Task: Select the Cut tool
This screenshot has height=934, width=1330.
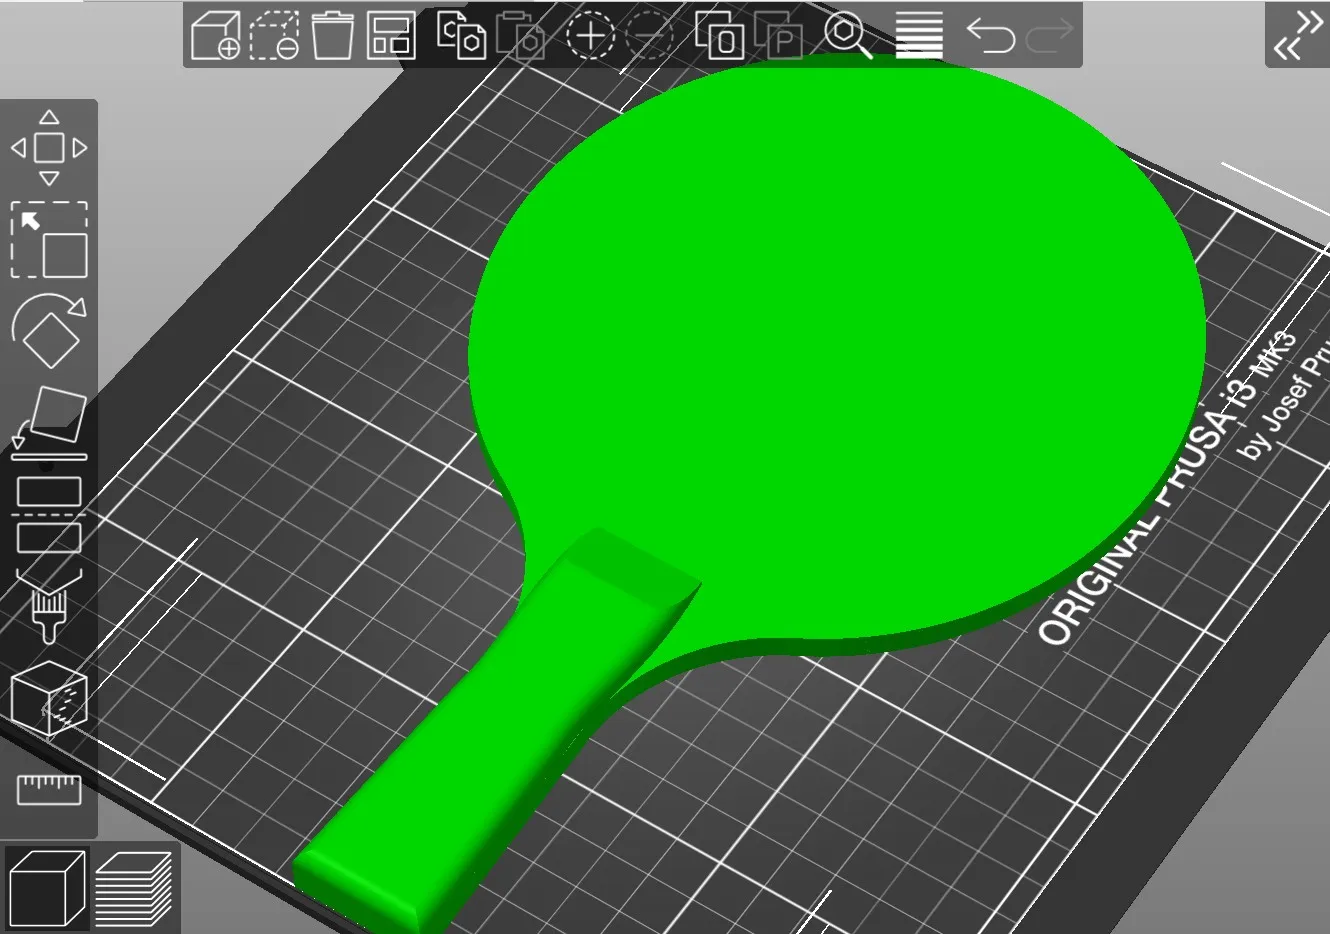Action: click(49, 514)
